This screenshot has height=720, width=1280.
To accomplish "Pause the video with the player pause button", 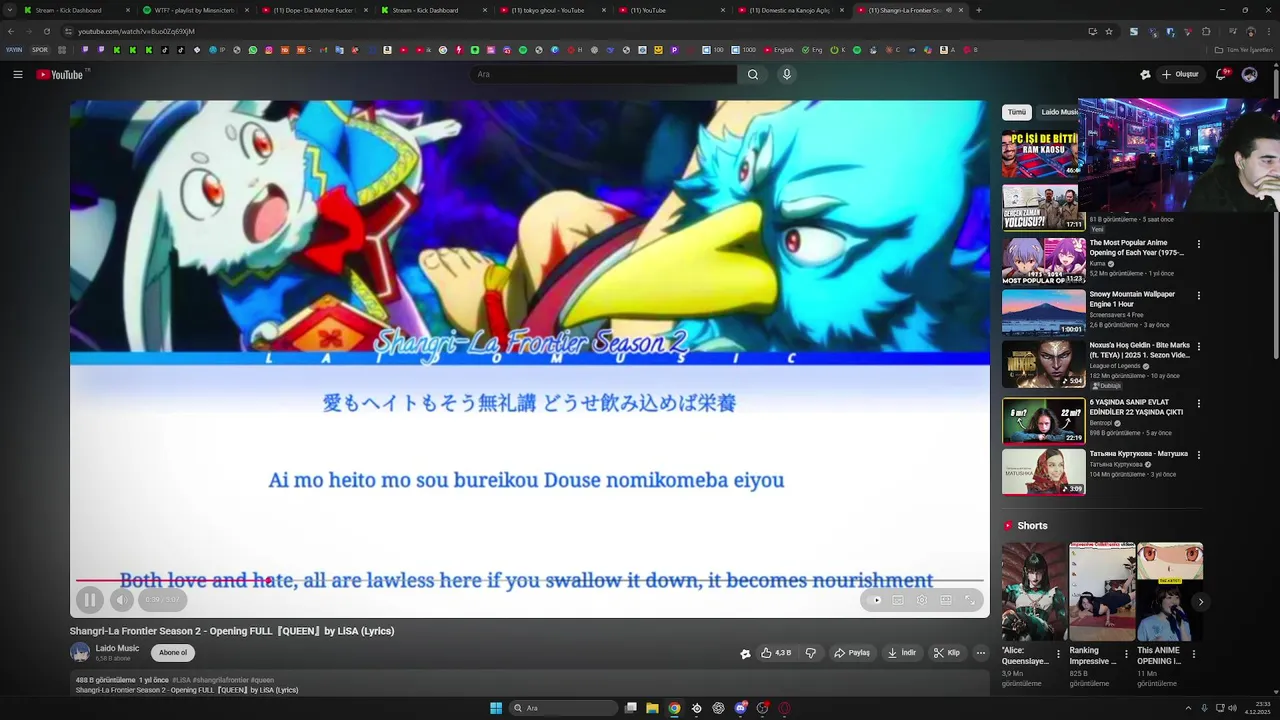I will click(x=89, y=600).
